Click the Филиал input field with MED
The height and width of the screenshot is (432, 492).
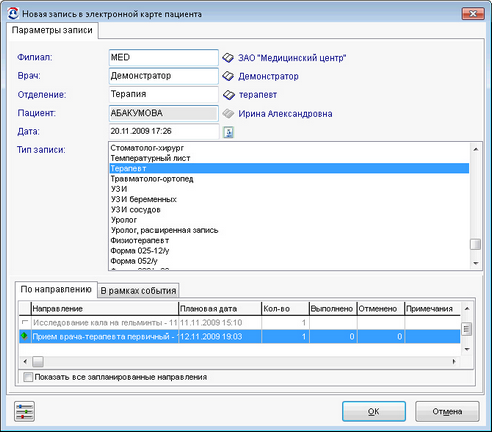point(163,58)
